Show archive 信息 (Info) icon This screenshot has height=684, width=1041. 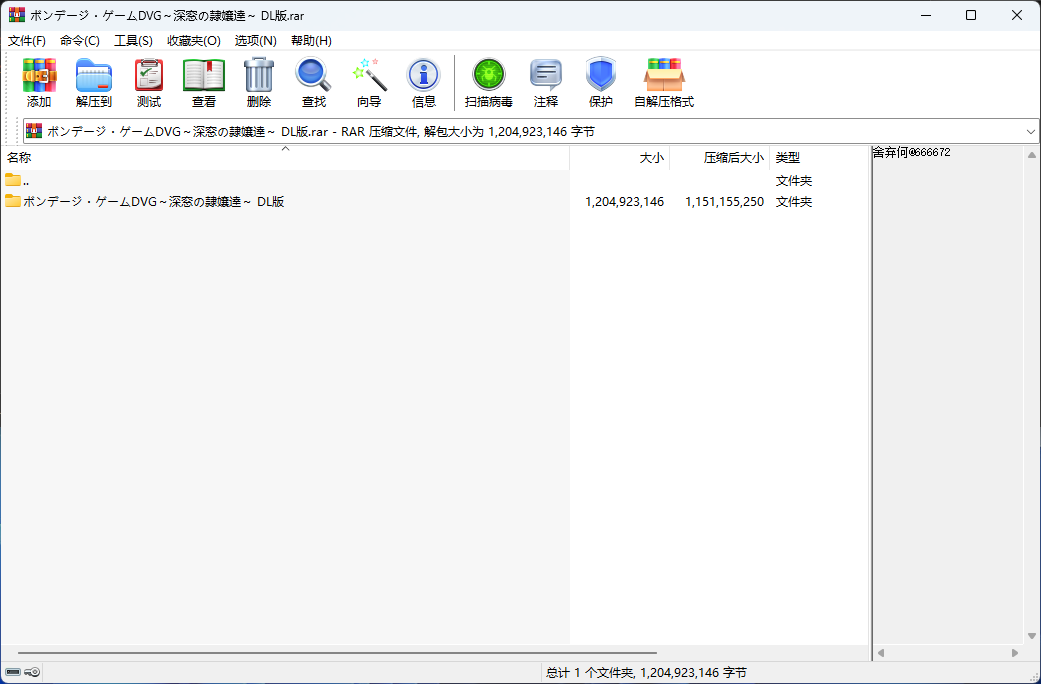pyautogui.click(x=424, y=82)
